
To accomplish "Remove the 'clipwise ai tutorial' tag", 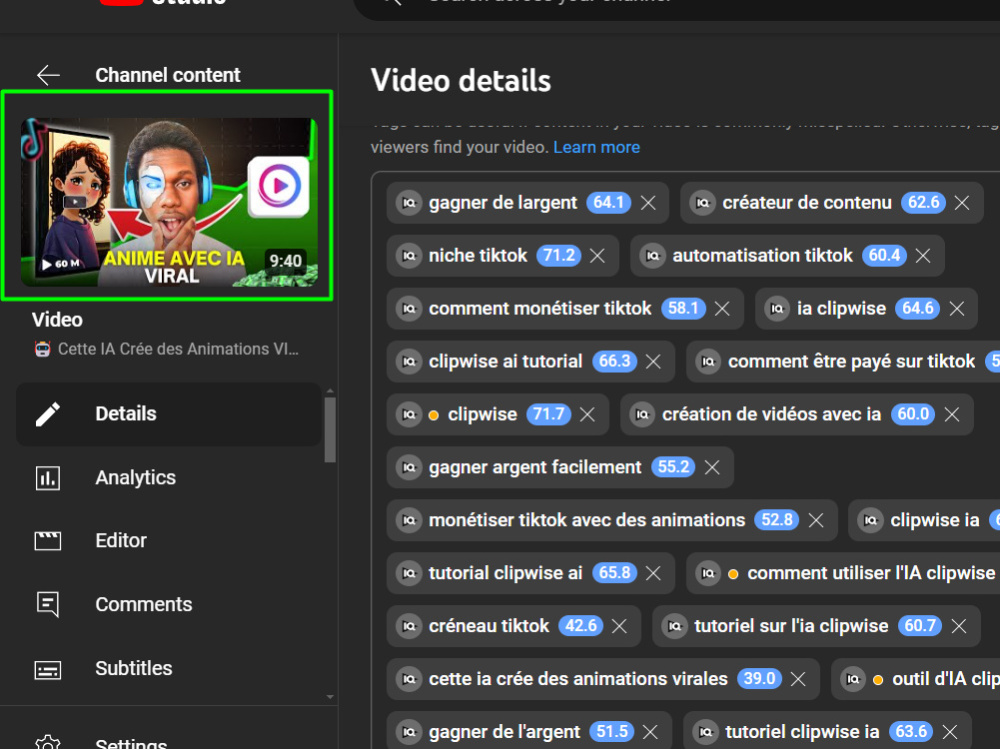I will point(653,362).
